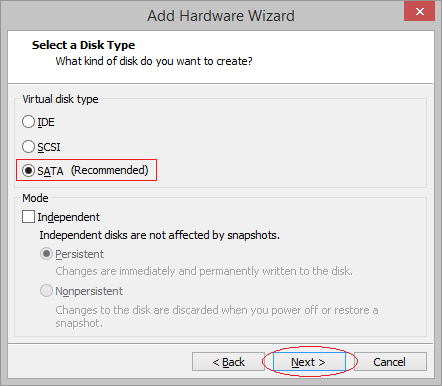Close the wizard with the red X
This screenshot has width=442, height=386.
(419, 11)
